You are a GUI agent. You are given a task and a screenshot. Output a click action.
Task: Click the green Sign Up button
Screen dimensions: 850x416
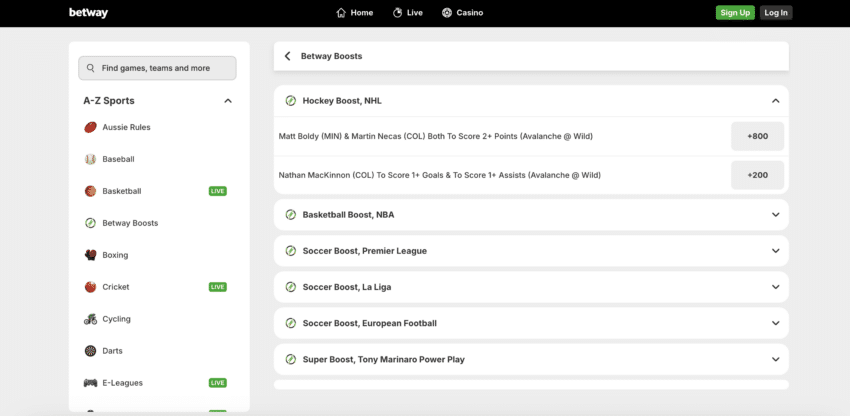tap(735, 12)
